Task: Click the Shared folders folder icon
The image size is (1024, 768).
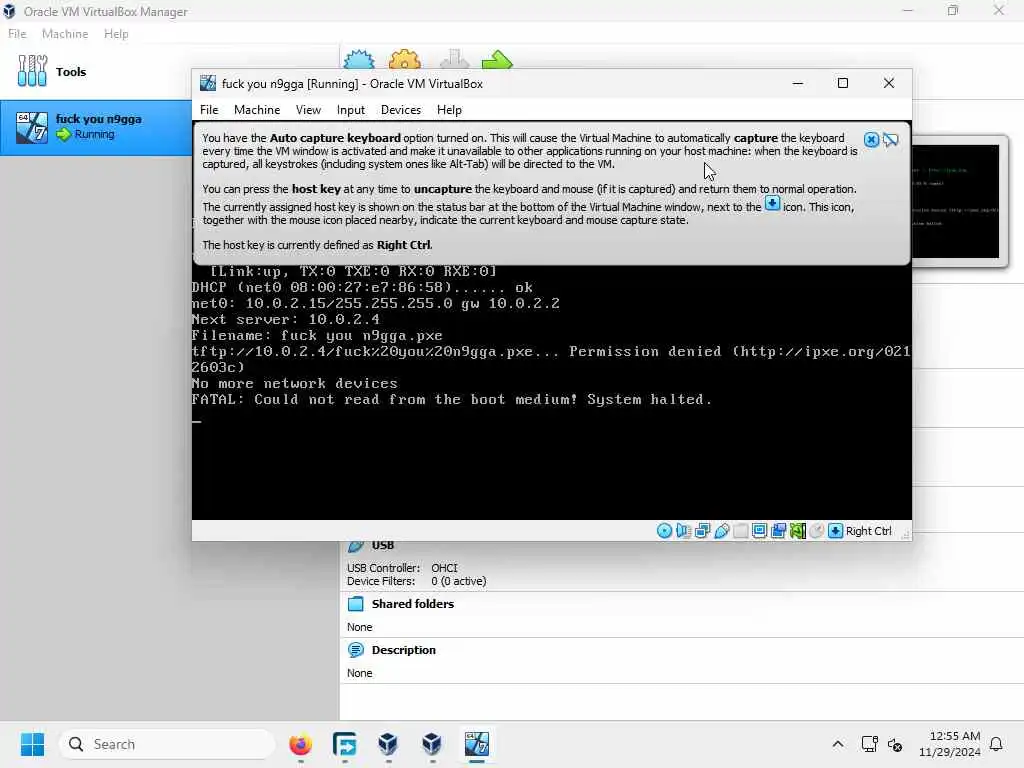Action: point(356,604)
